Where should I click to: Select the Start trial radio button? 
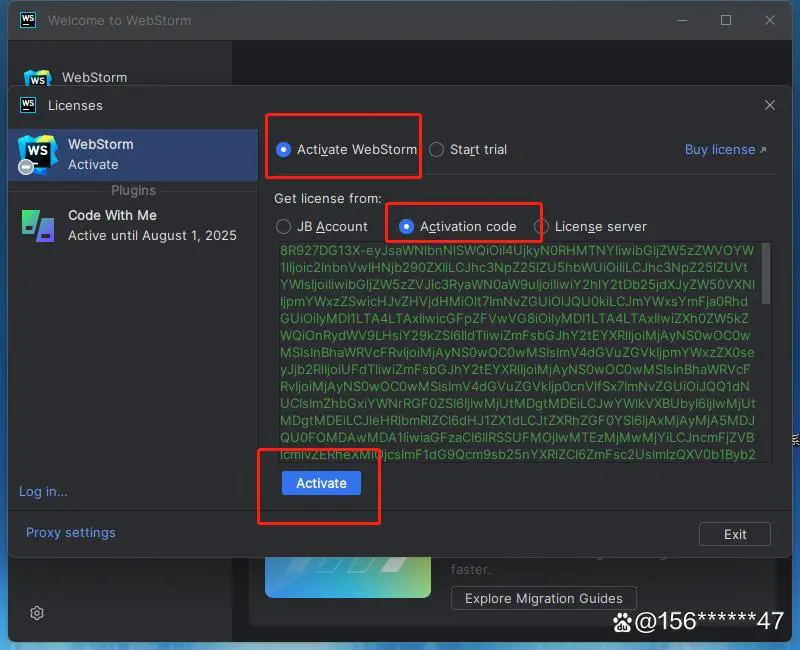coord(437,150)
